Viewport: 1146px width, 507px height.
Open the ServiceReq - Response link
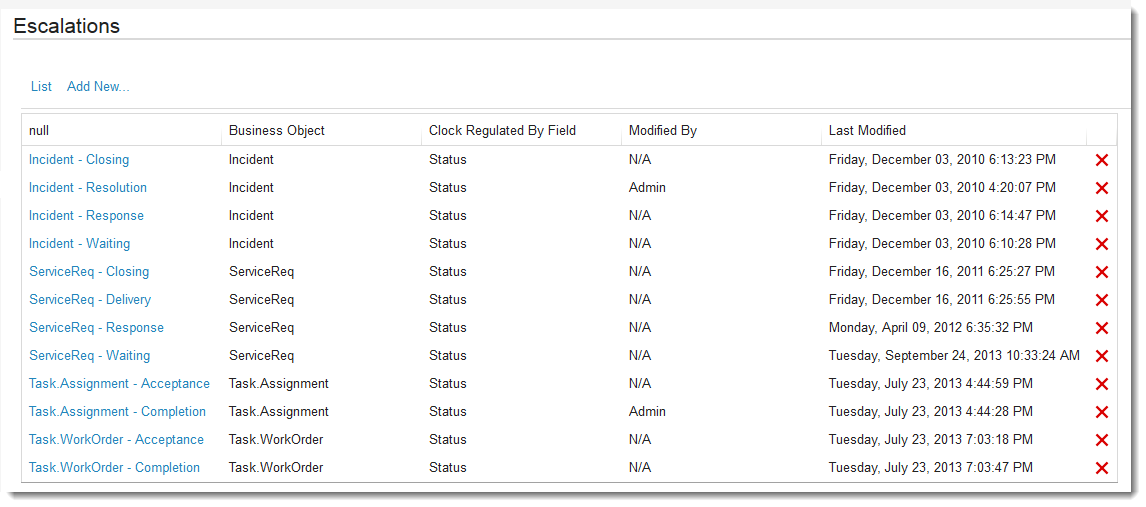coord(96,327)
